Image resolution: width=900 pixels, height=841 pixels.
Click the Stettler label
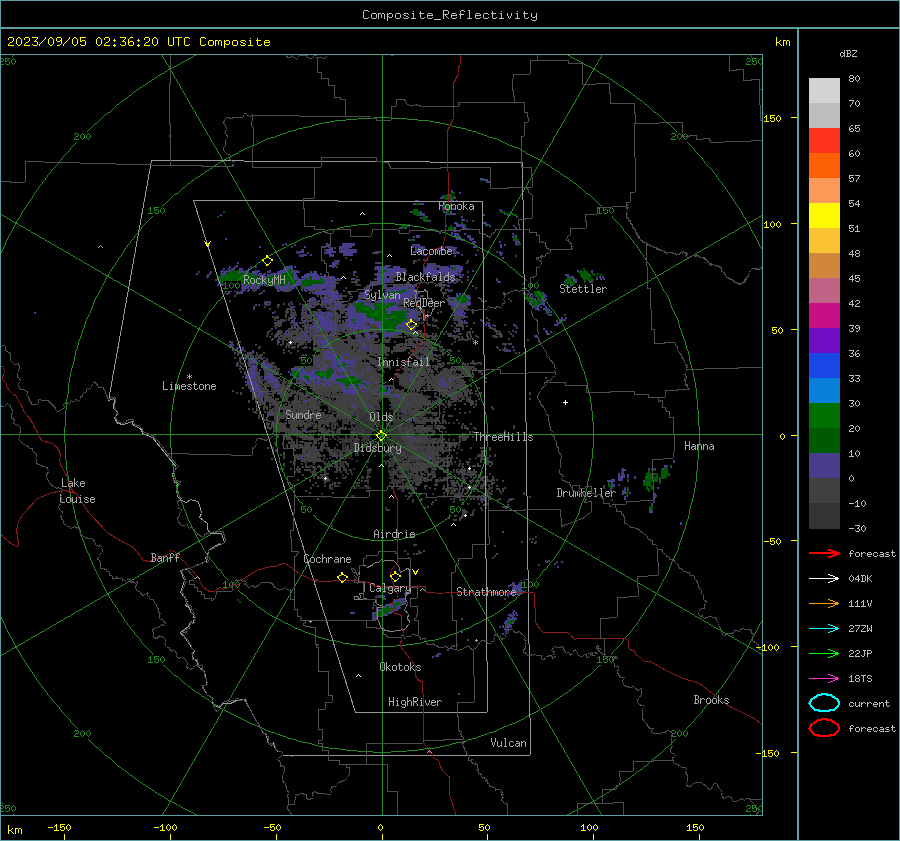pyautogui.click(x=583, y=289)
